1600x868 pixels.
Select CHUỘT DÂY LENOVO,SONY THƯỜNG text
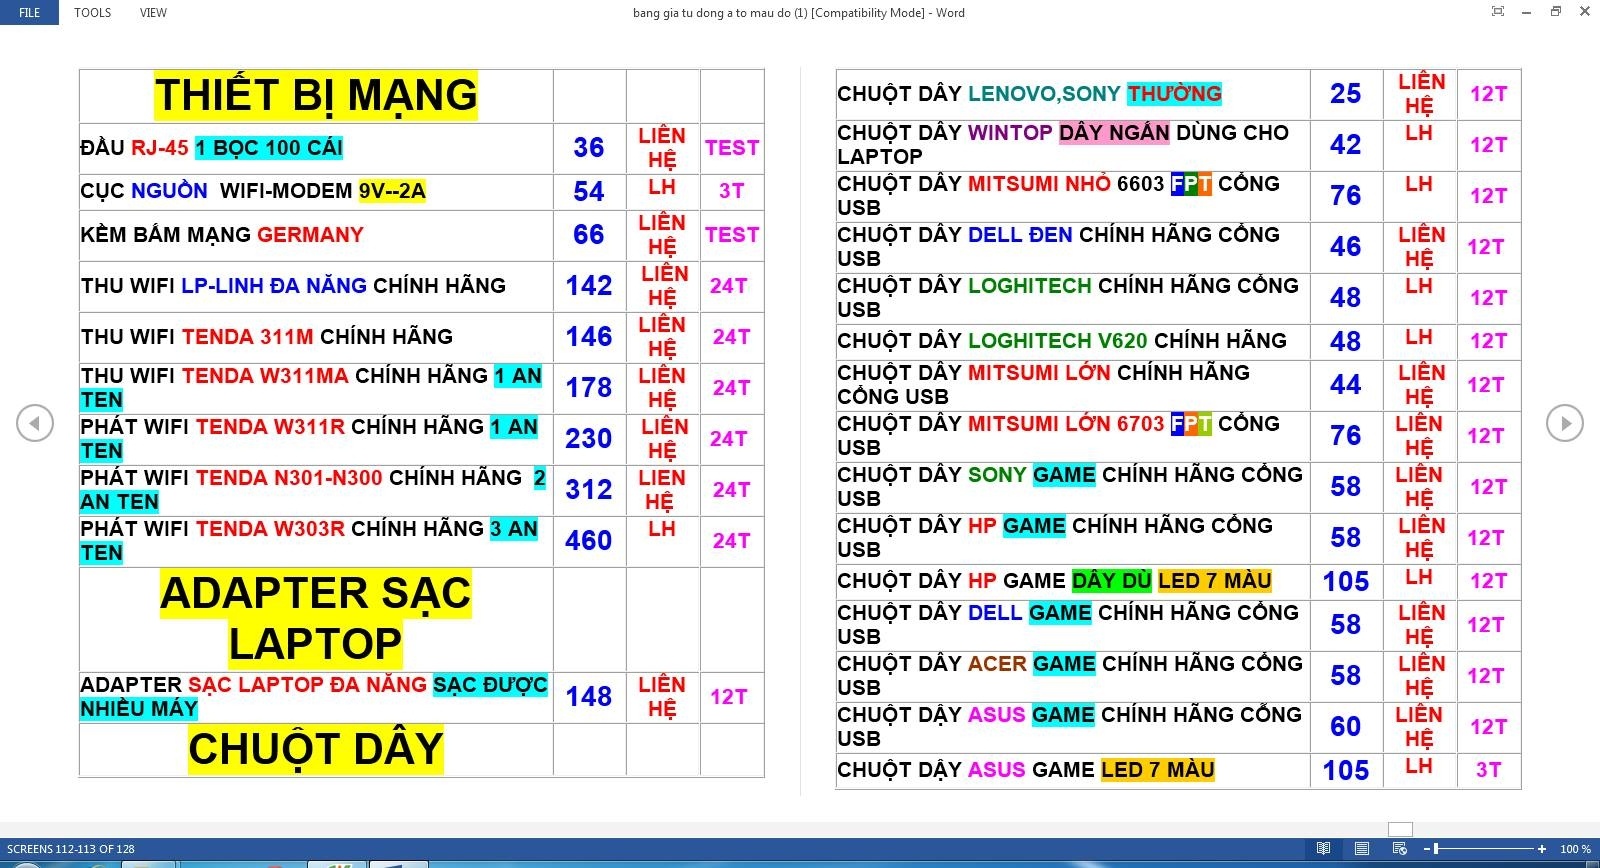point(1029,94)
